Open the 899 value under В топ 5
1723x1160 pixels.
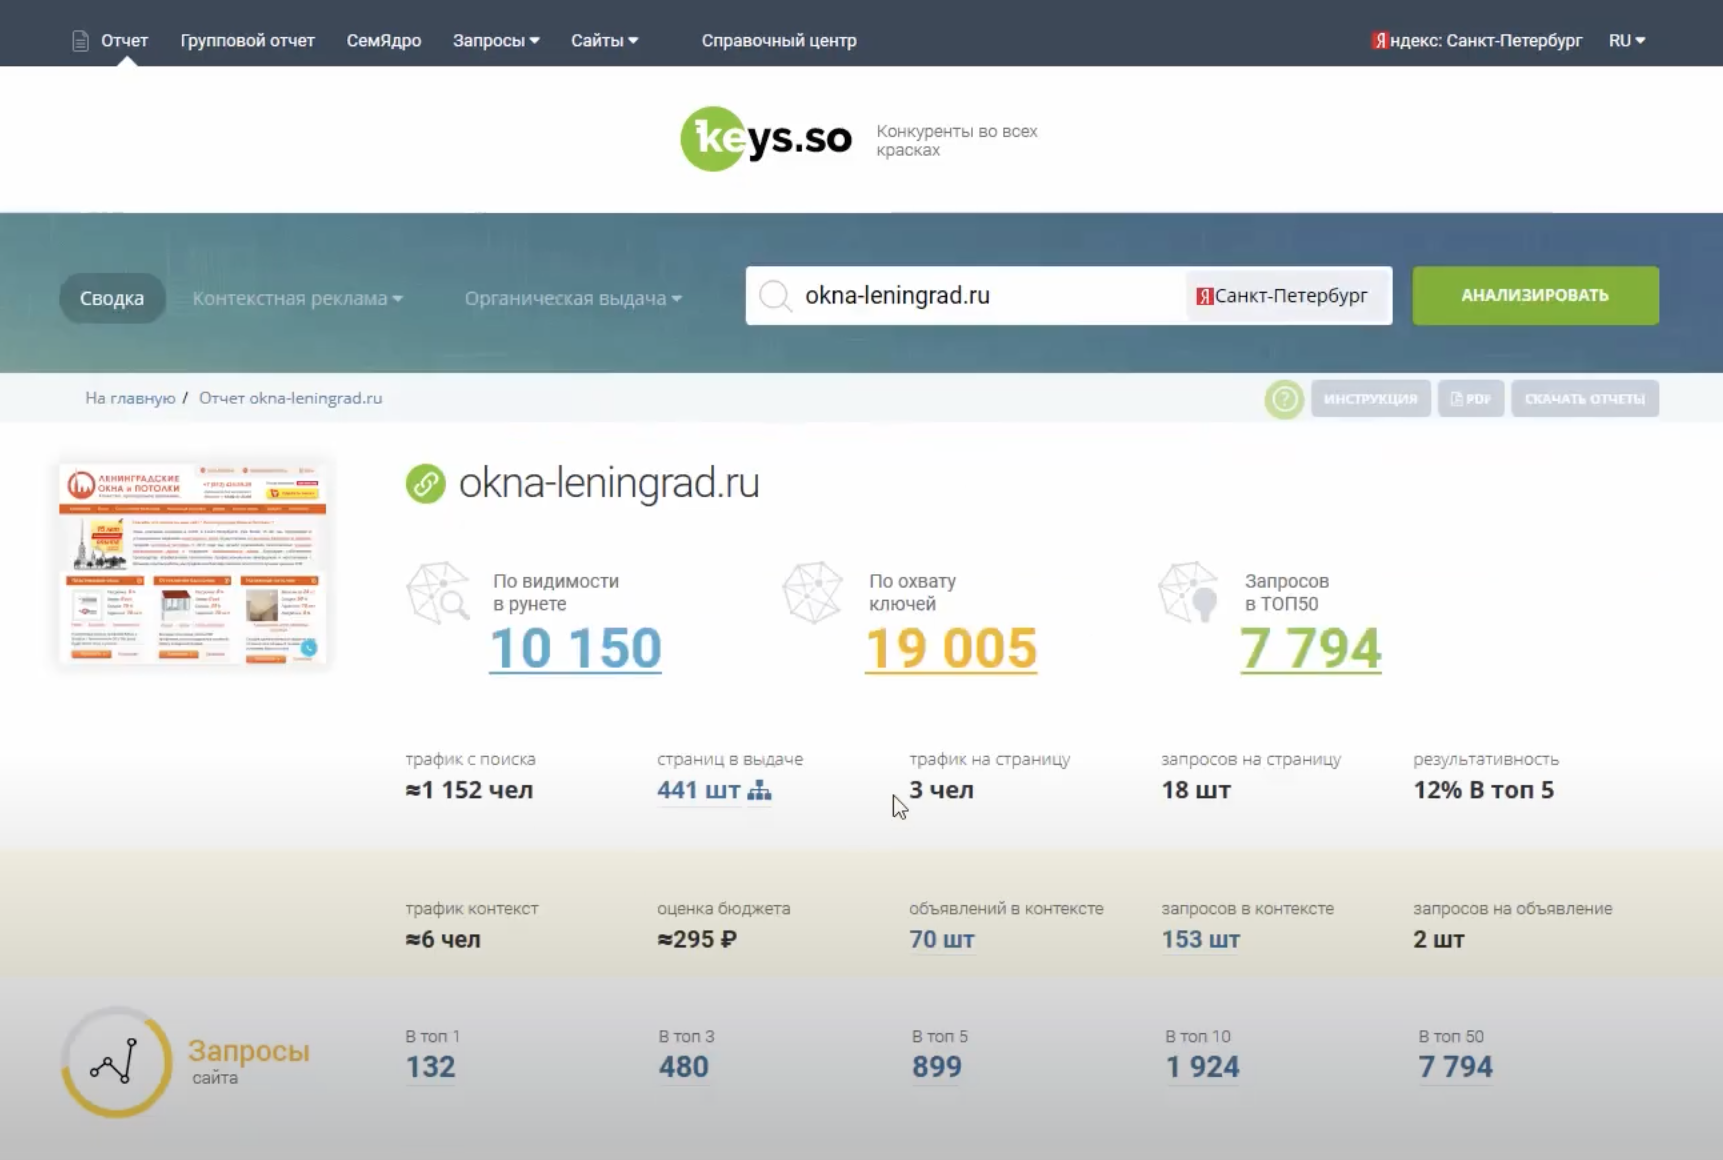[x=936, y=1067]
